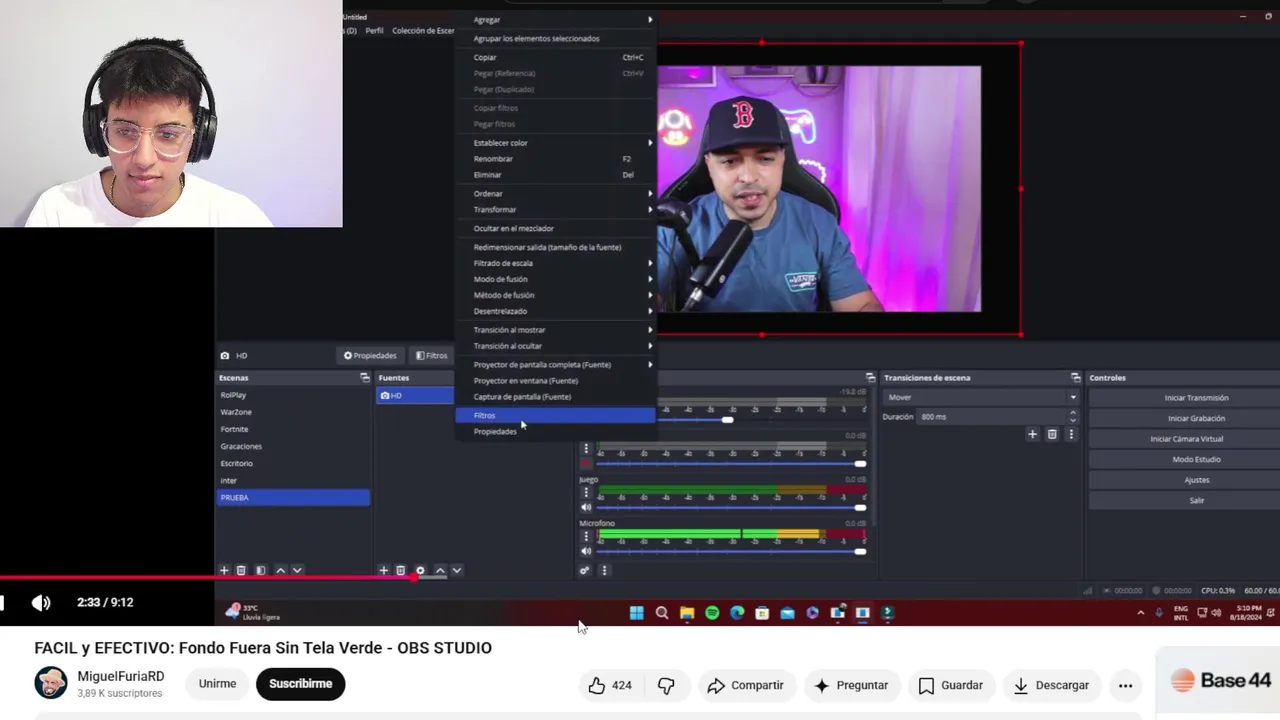Open source properties gear in Fuentes toolbar
The image size is (1280, 720).
pos(420,570)
